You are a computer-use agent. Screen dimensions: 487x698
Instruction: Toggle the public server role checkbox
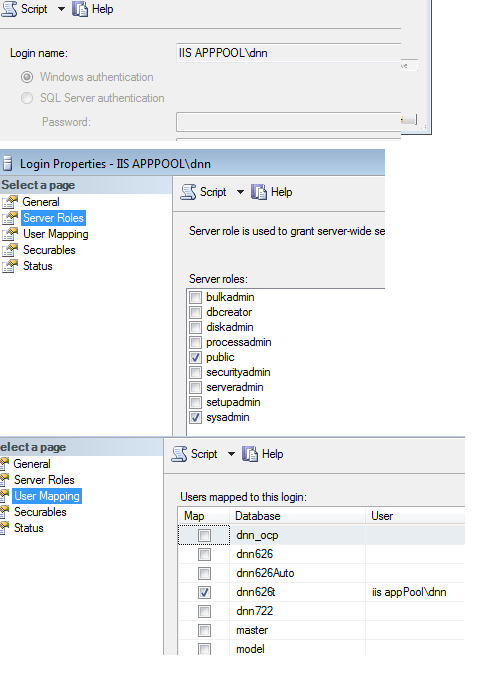pos(195,357)
